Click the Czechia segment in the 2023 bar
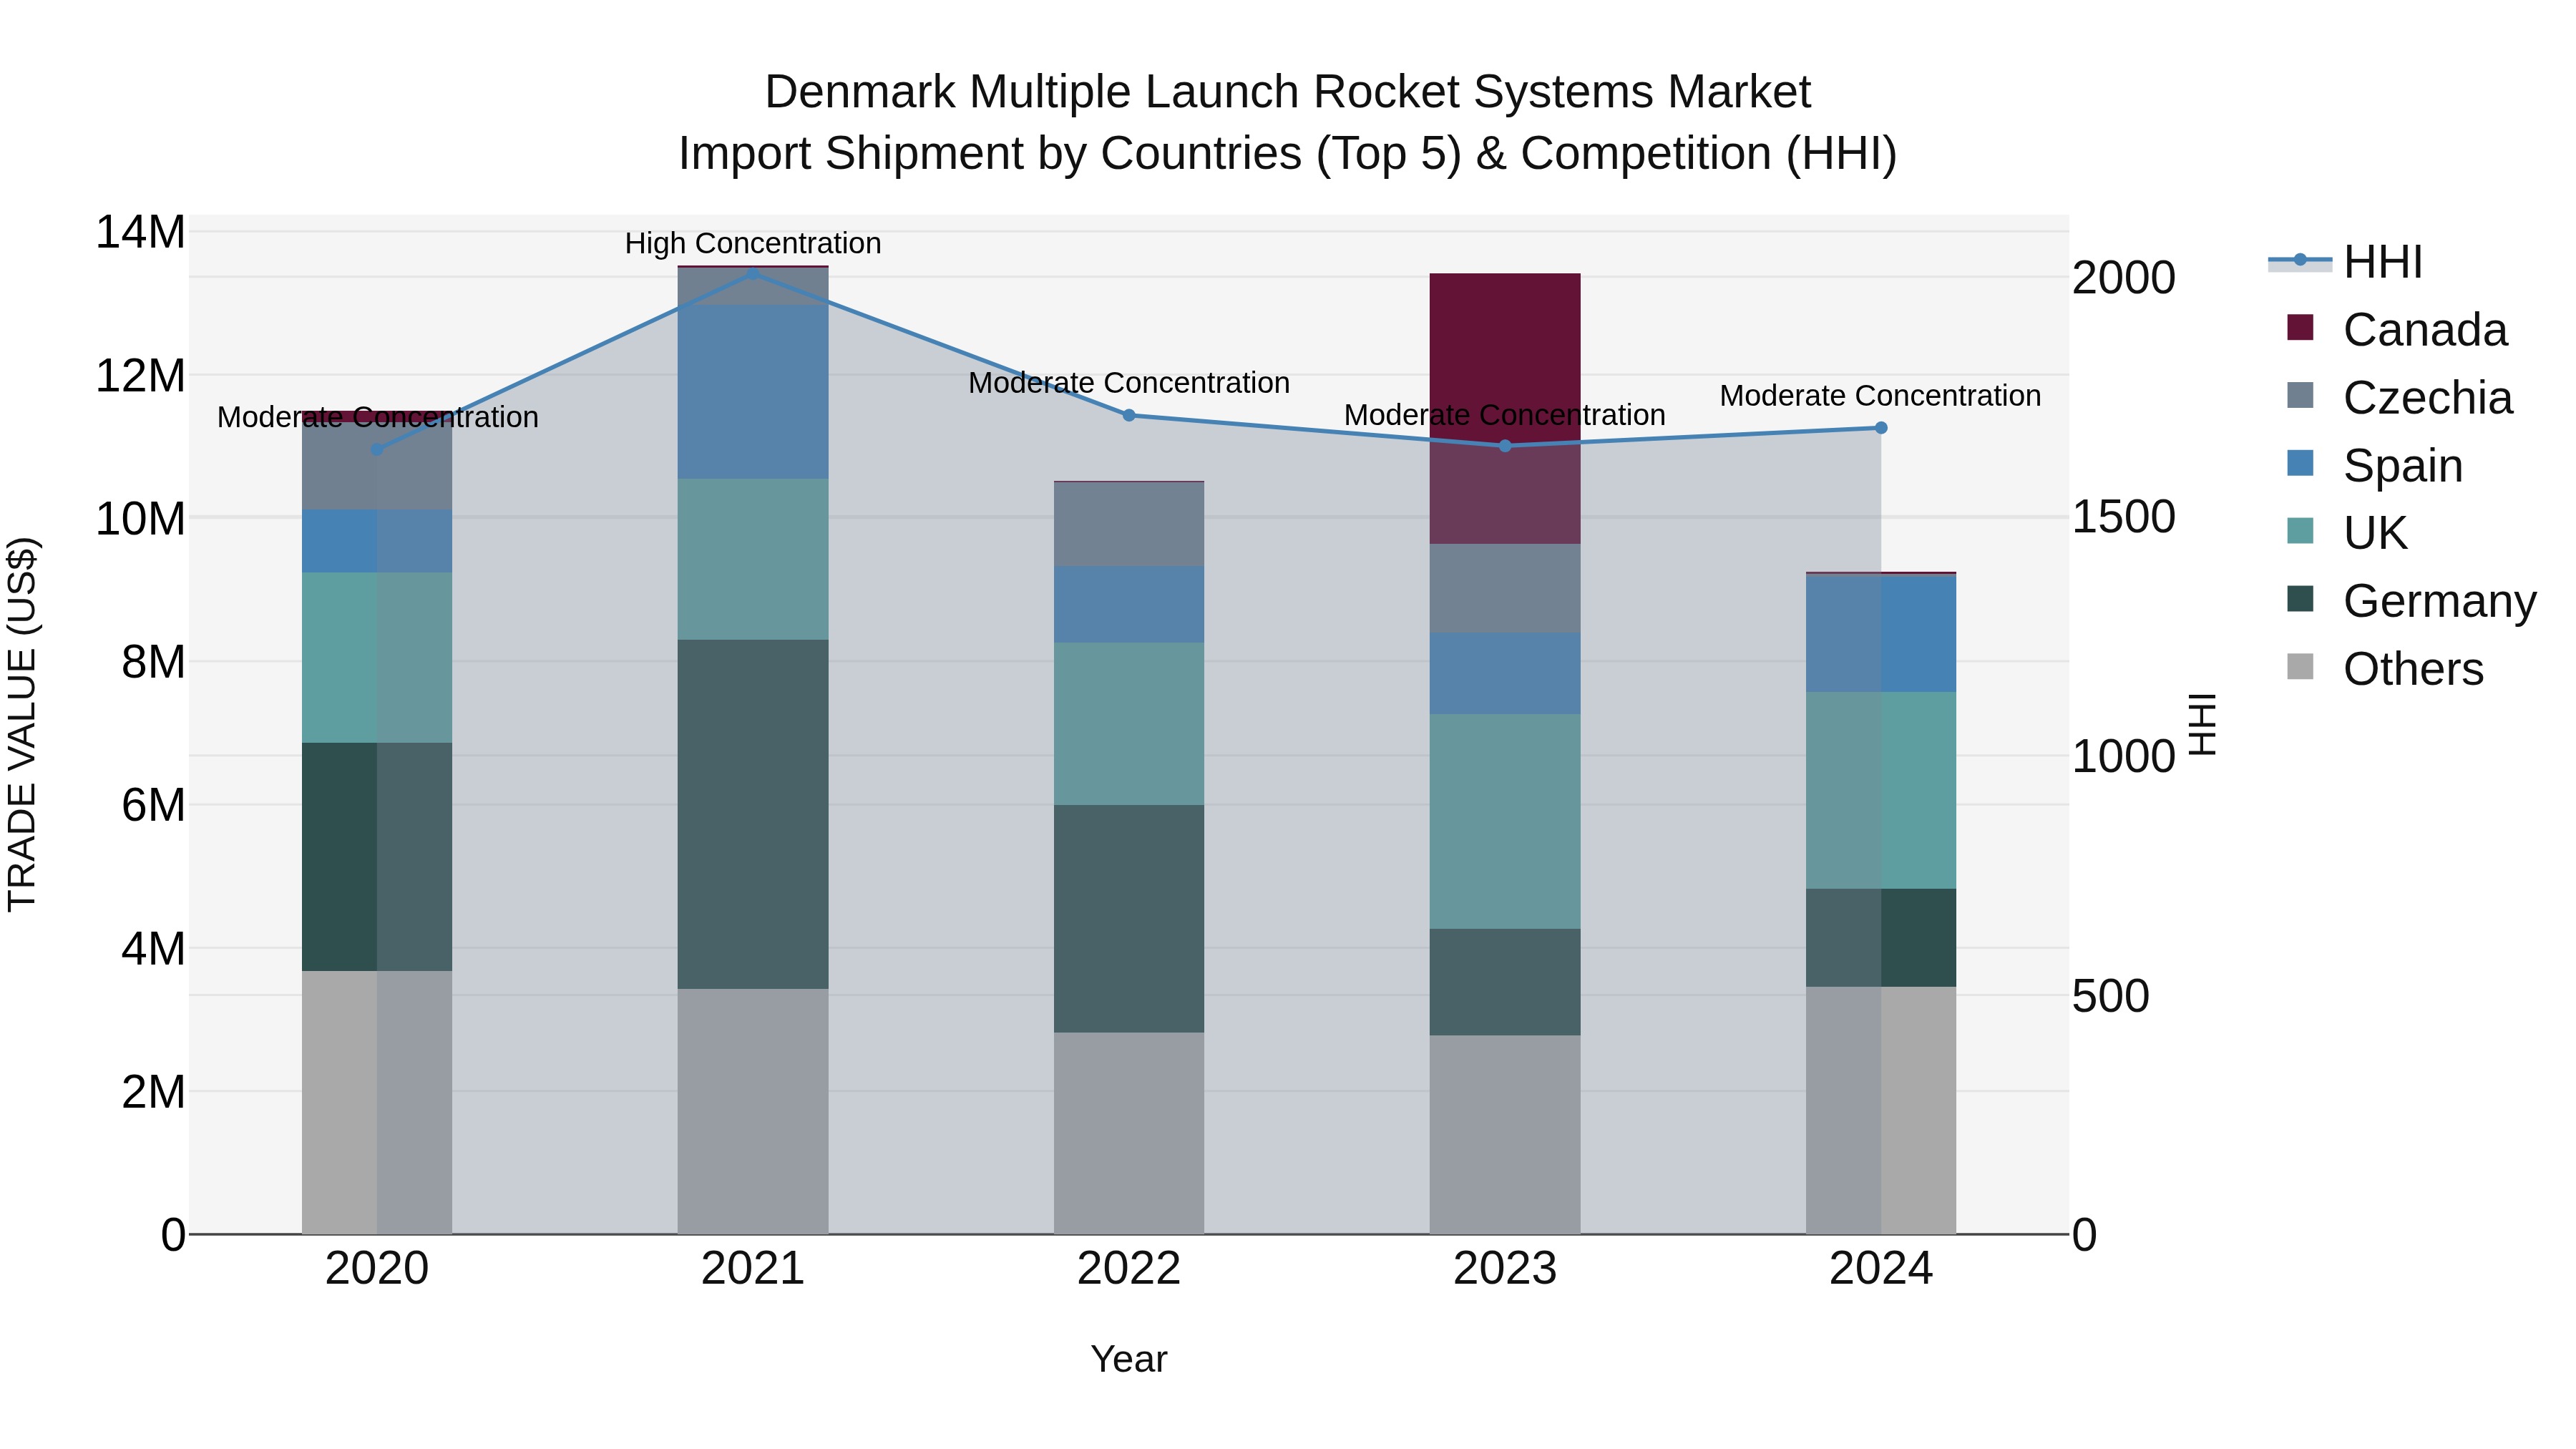The width and height of the screenshot is (2576, 1449). coord(1505,588)
